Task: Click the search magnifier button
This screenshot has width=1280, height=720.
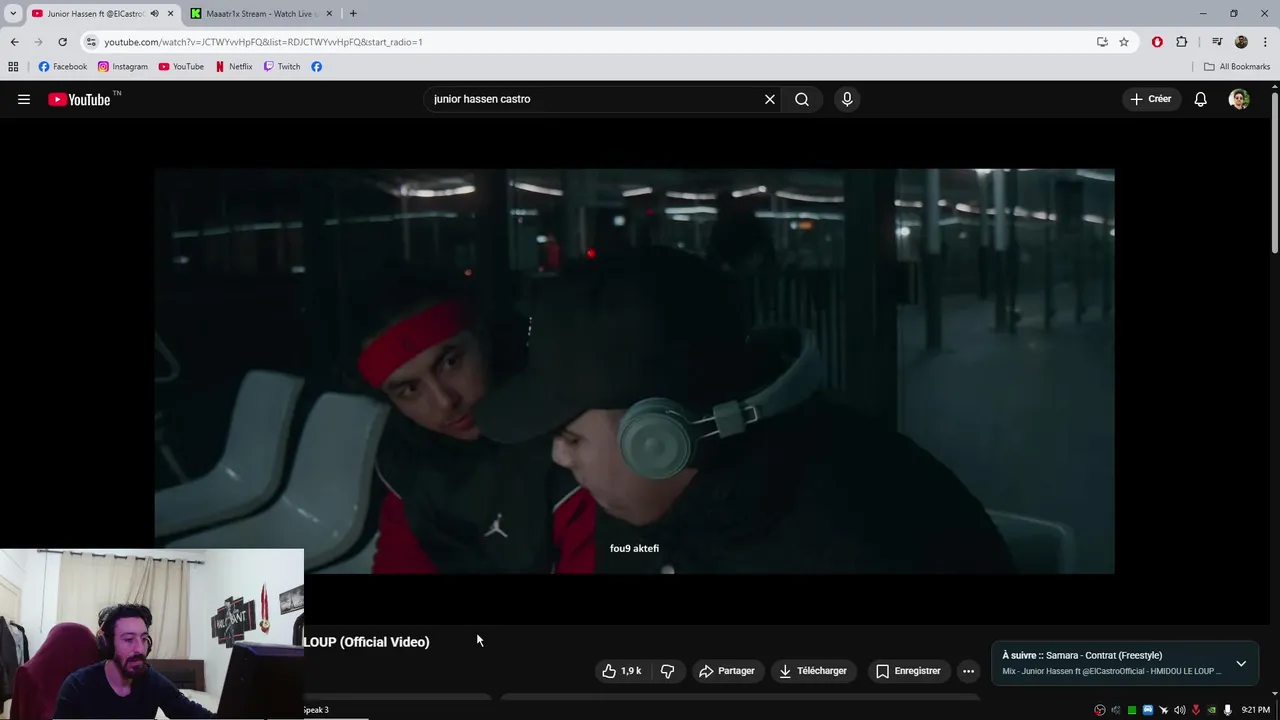Action: point(802,99)
